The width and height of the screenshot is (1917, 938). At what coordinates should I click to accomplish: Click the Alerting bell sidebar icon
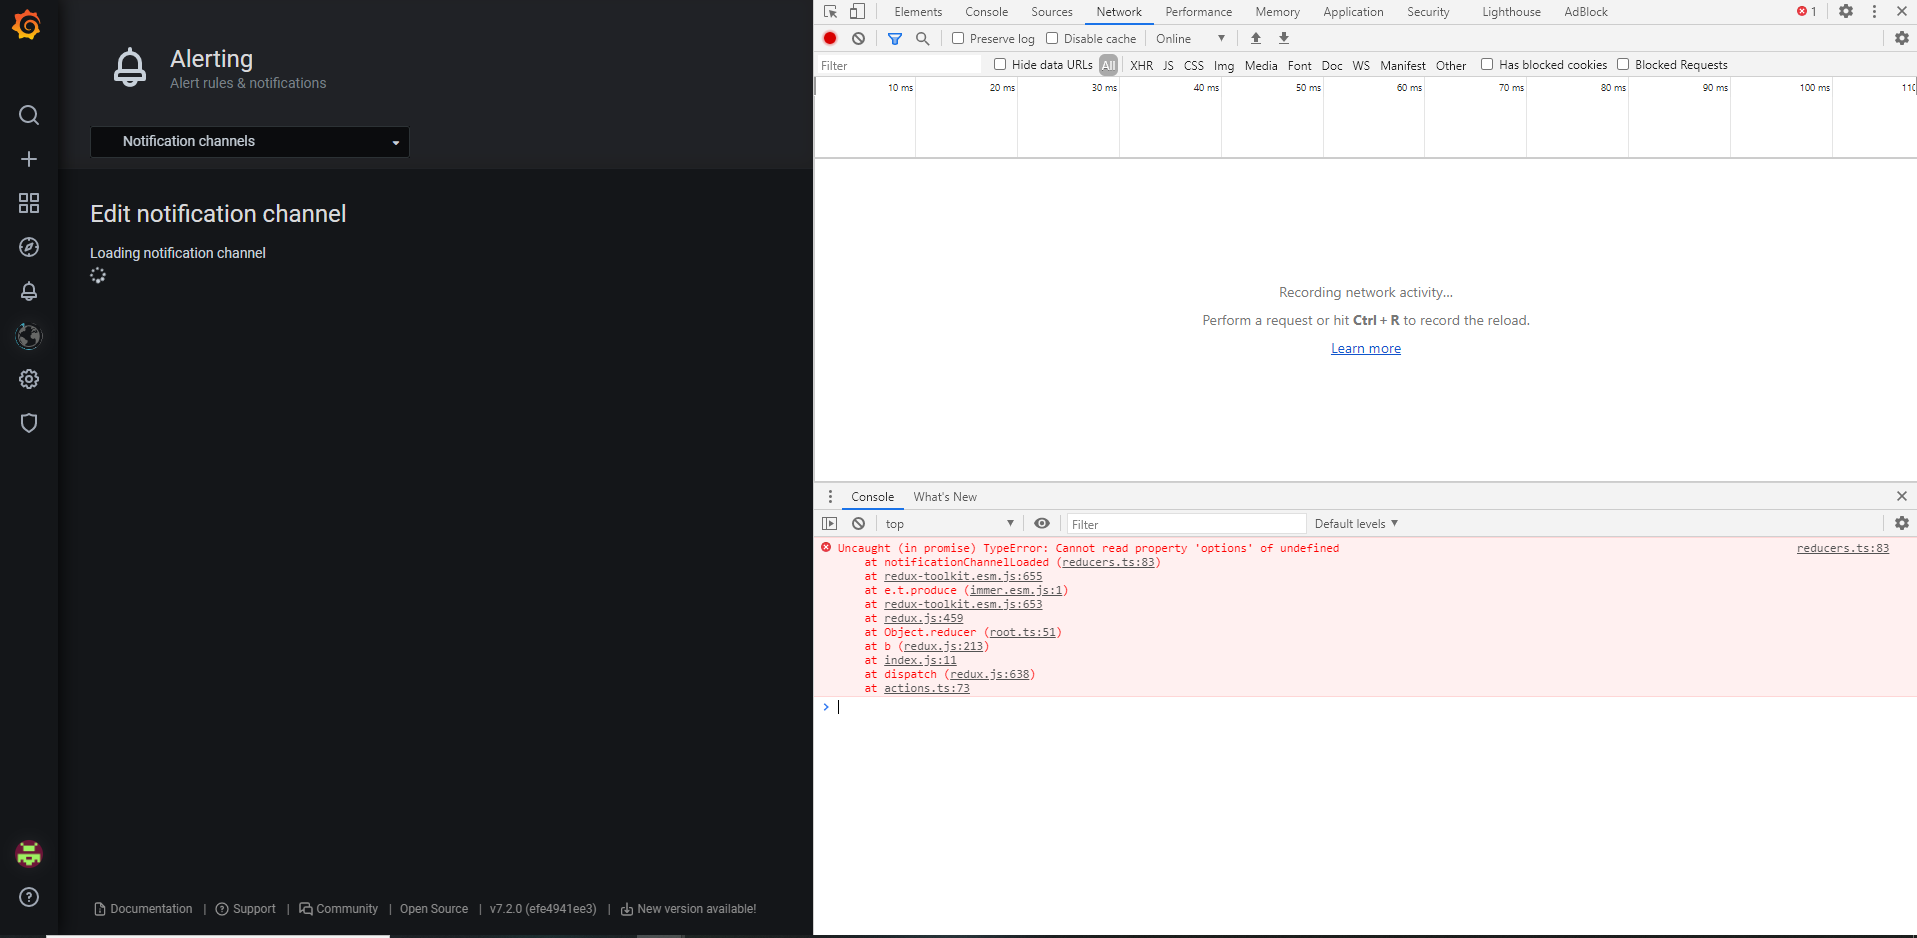point(28,291)
